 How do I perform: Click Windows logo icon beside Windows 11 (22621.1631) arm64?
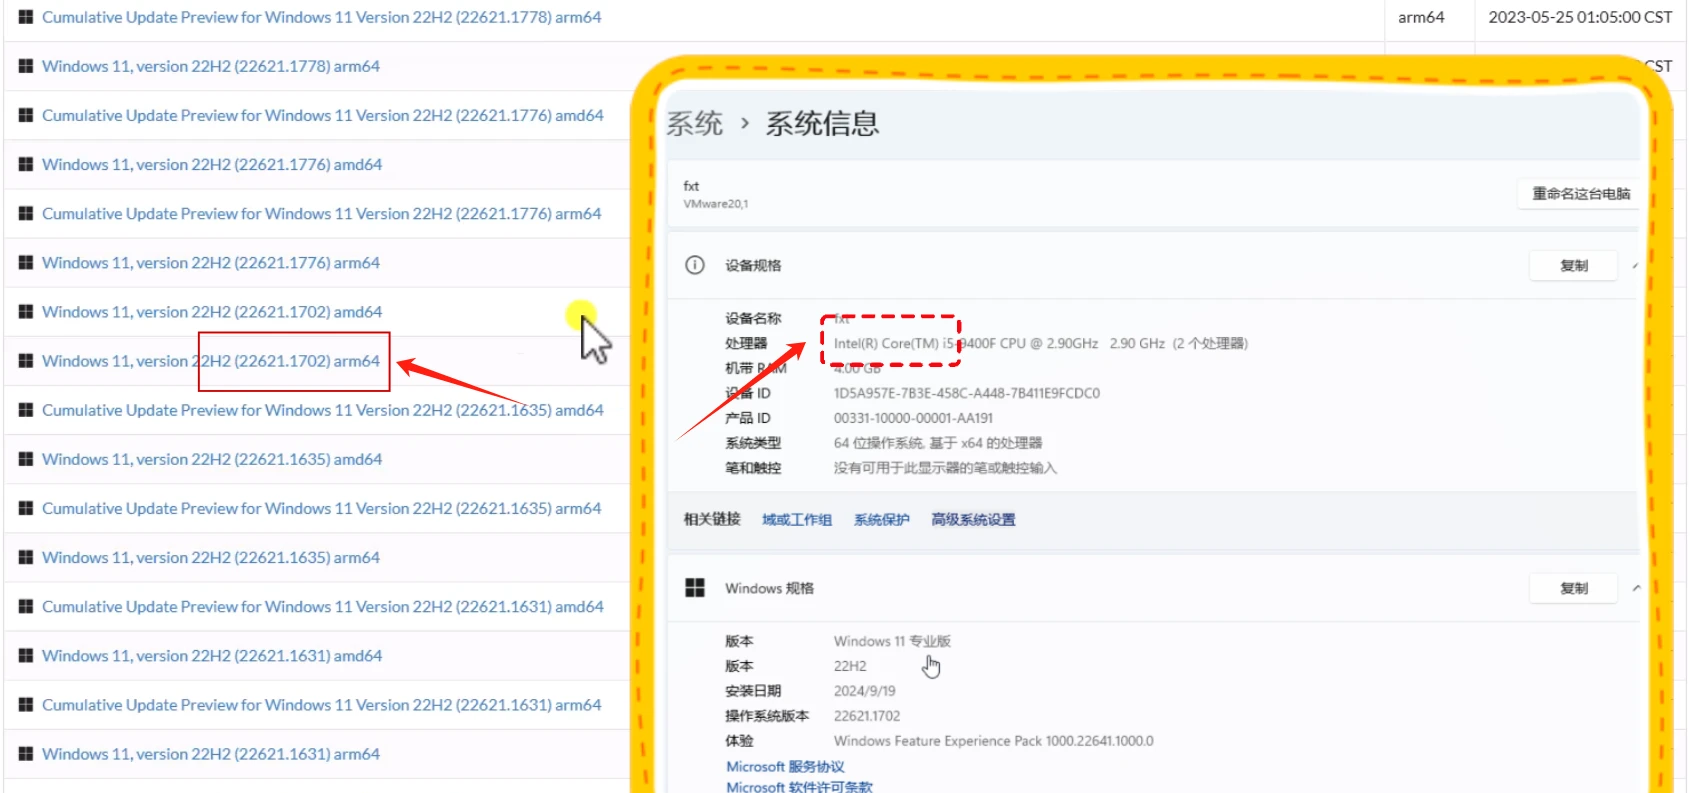coord(26,753)
